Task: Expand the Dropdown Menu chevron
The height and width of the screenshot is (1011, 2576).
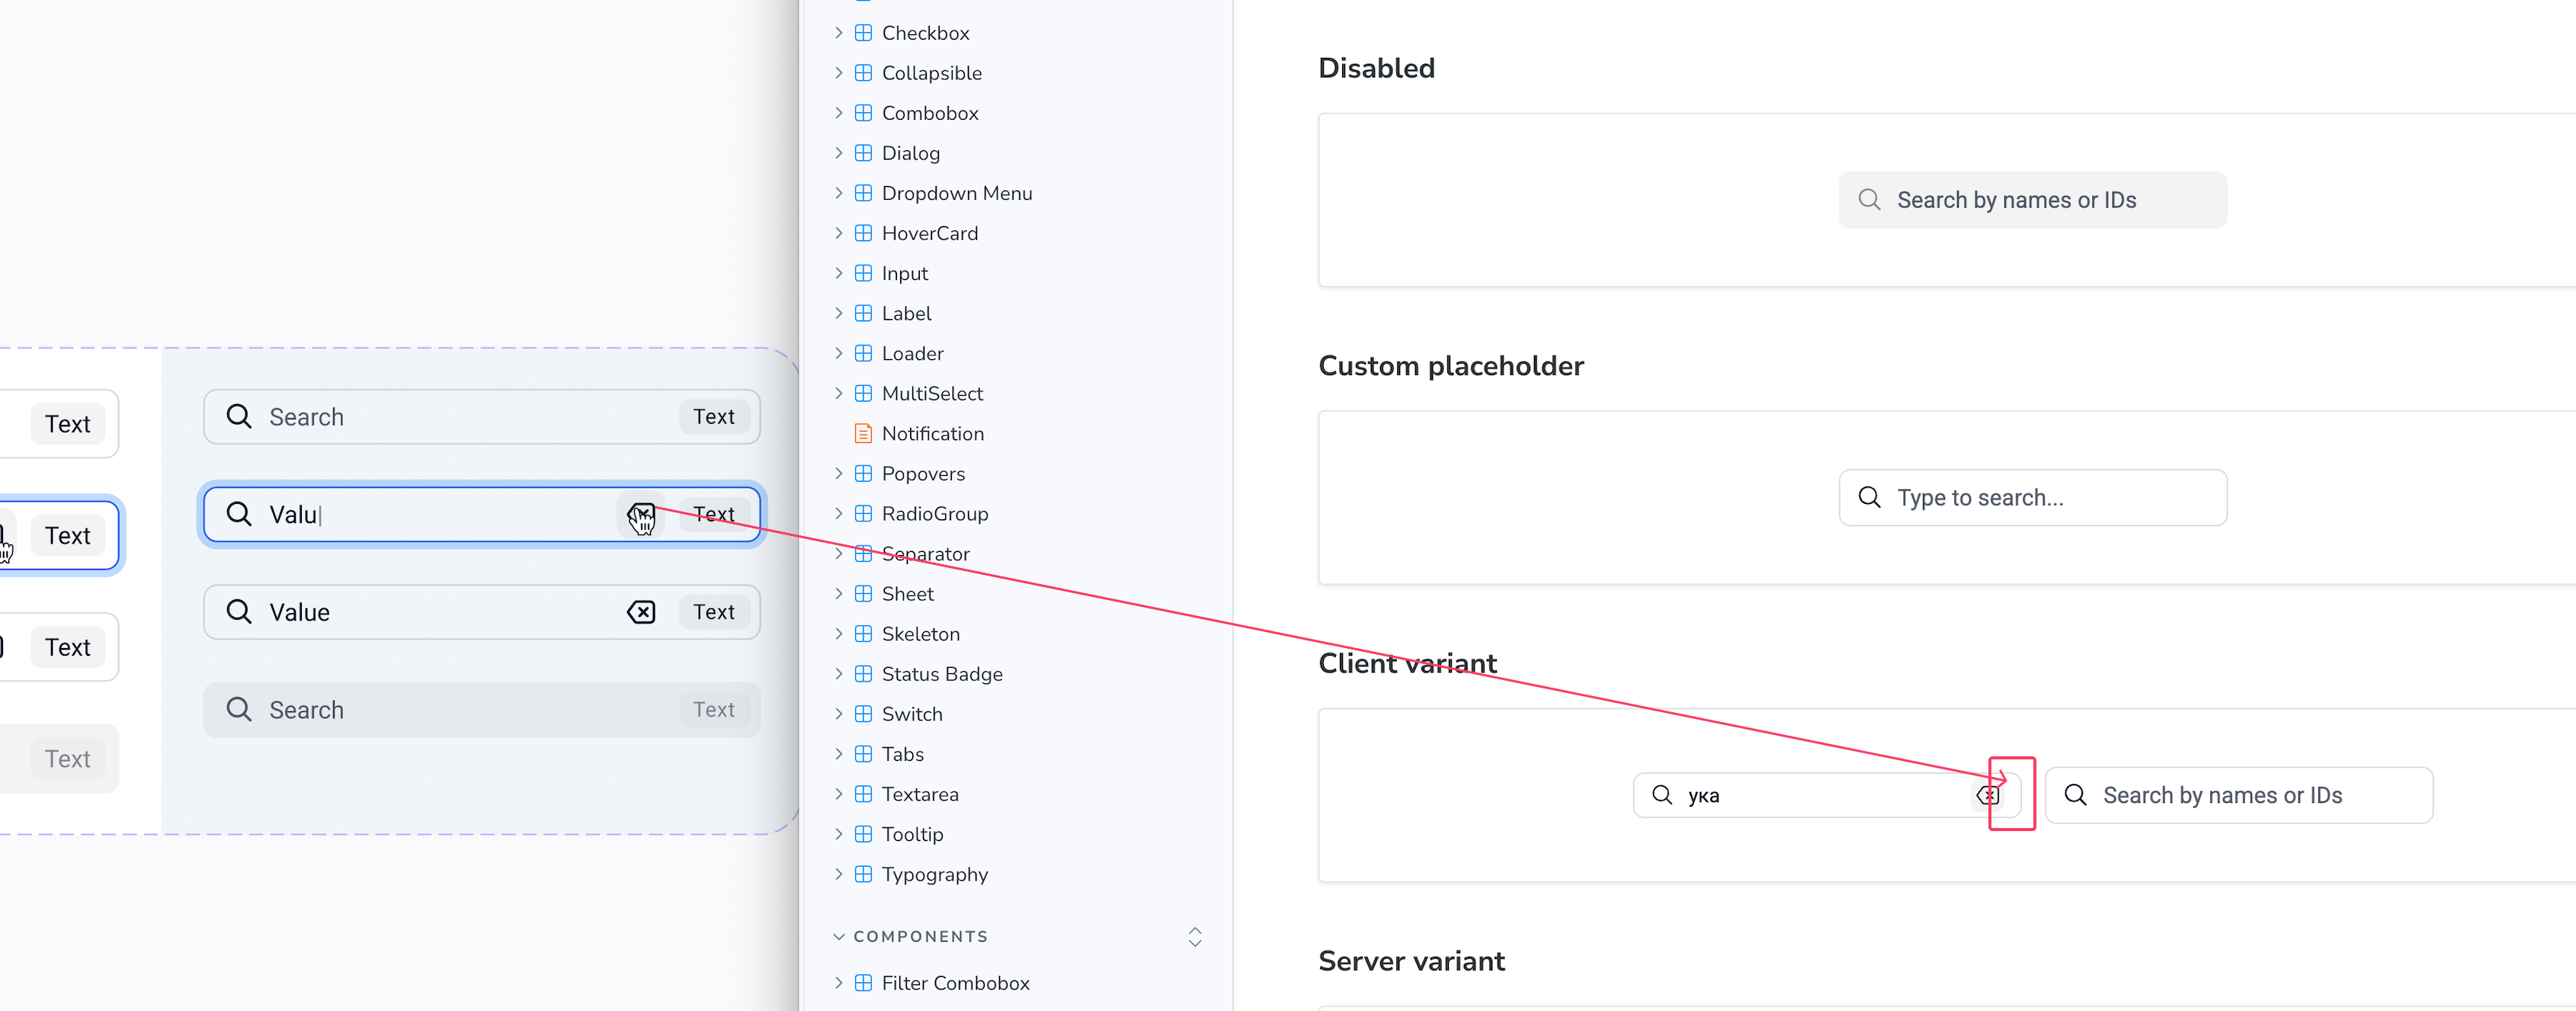Action: [x=839, y=193]
